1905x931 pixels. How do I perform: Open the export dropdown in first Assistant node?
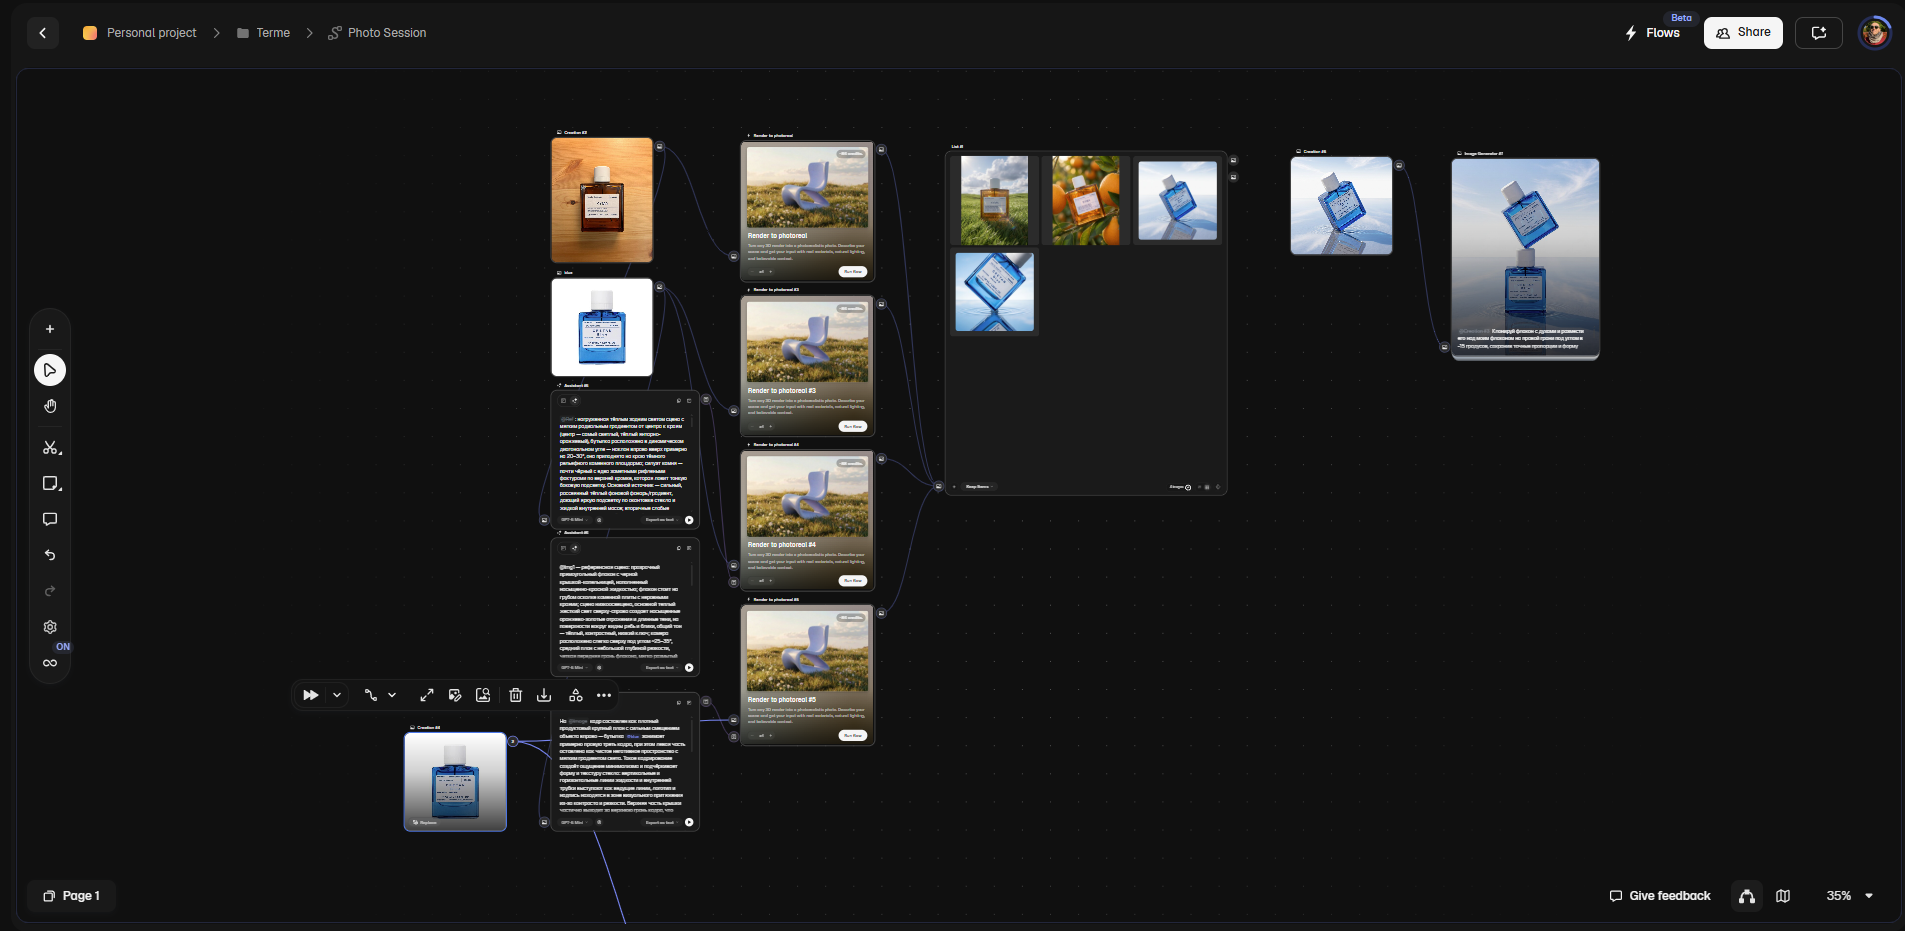(662, 520)
